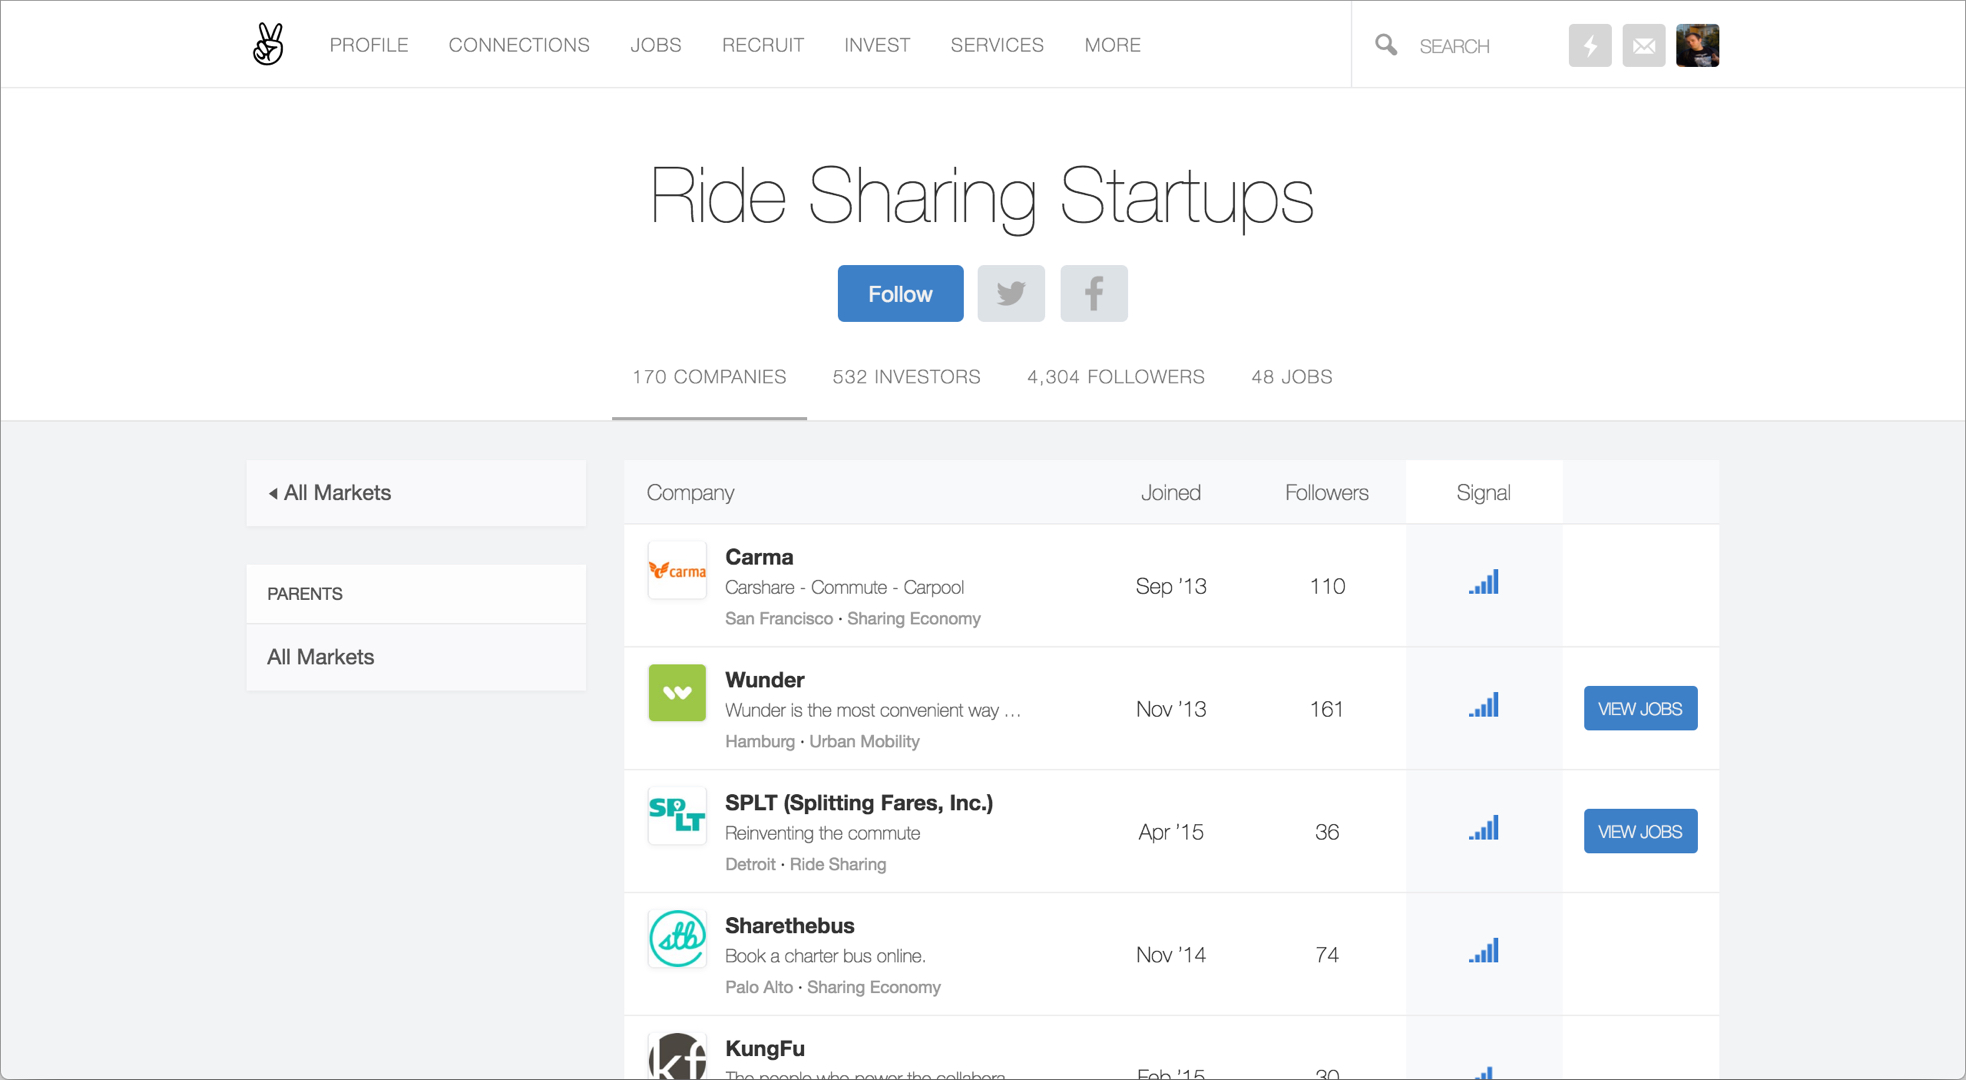
Task: Click Detroit location tag under SPLT
Action: 750,865
